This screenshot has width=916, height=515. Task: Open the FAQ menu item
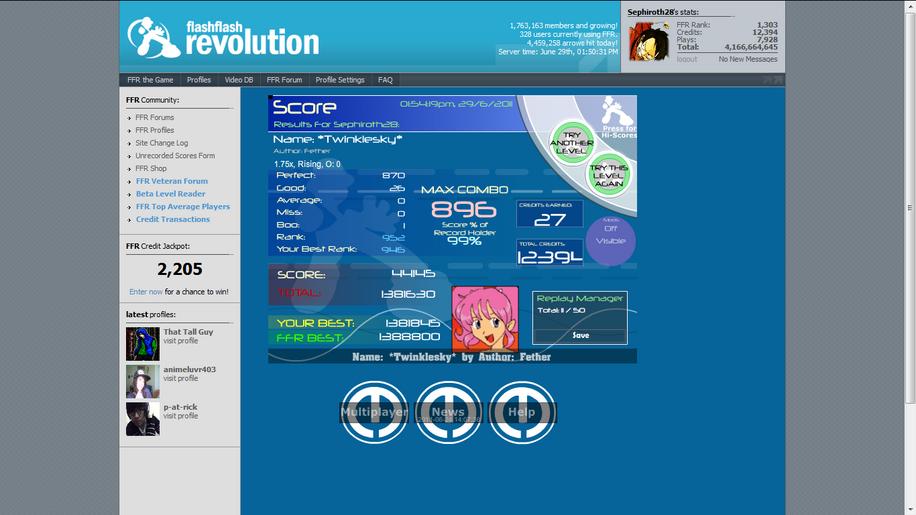click(385, 80)
